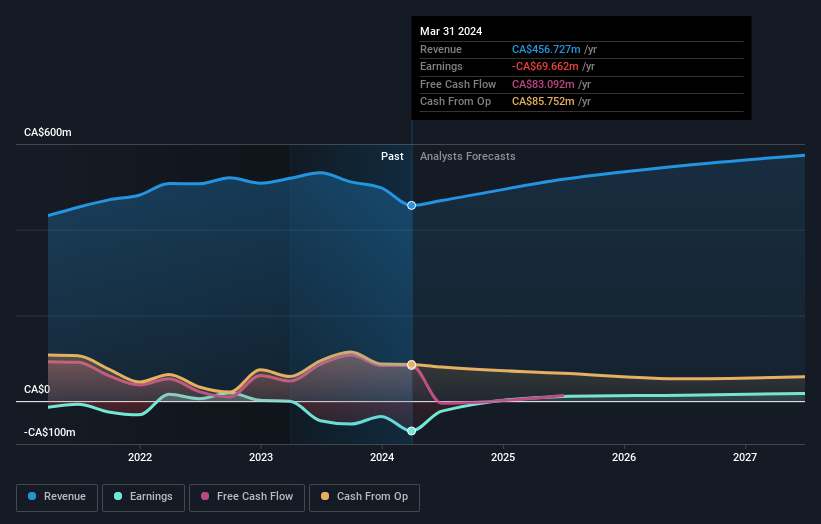The width and height of the screenshot is (821, 524).
Task: Click the teal Earnings legend dot
Action: point(118,496)
